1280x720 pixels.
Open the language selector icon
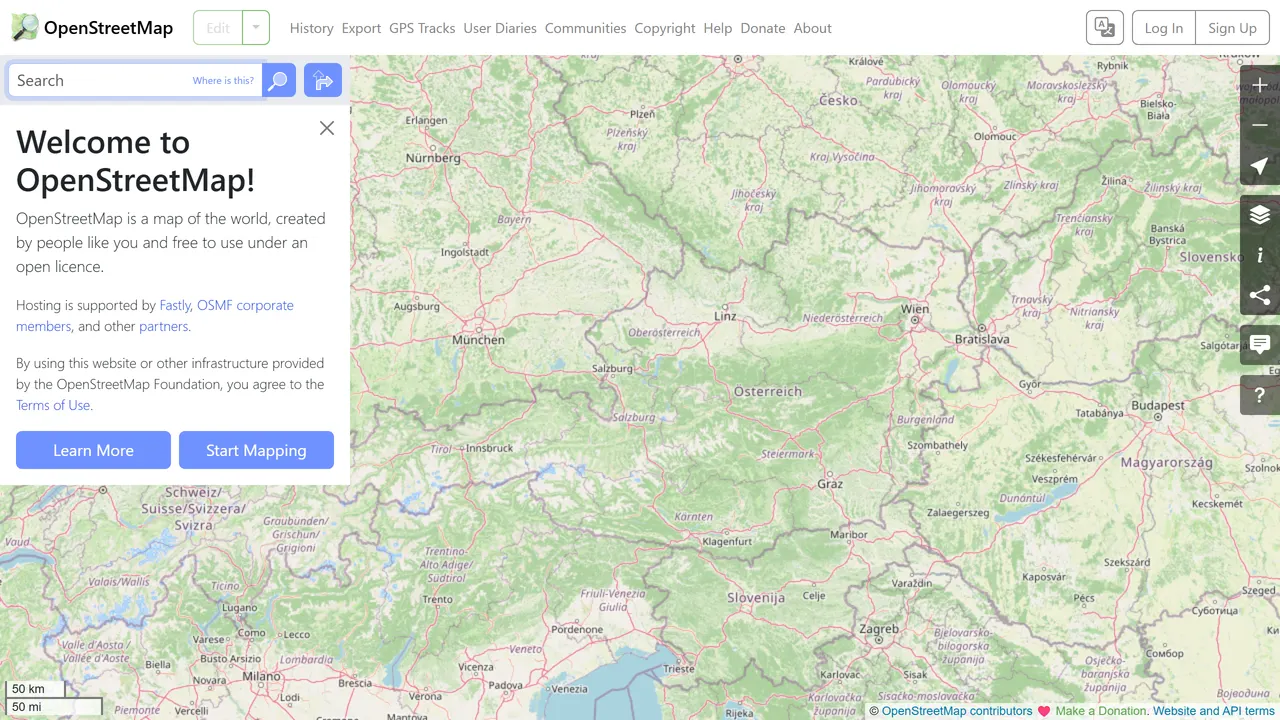[x=1105, y=28]
